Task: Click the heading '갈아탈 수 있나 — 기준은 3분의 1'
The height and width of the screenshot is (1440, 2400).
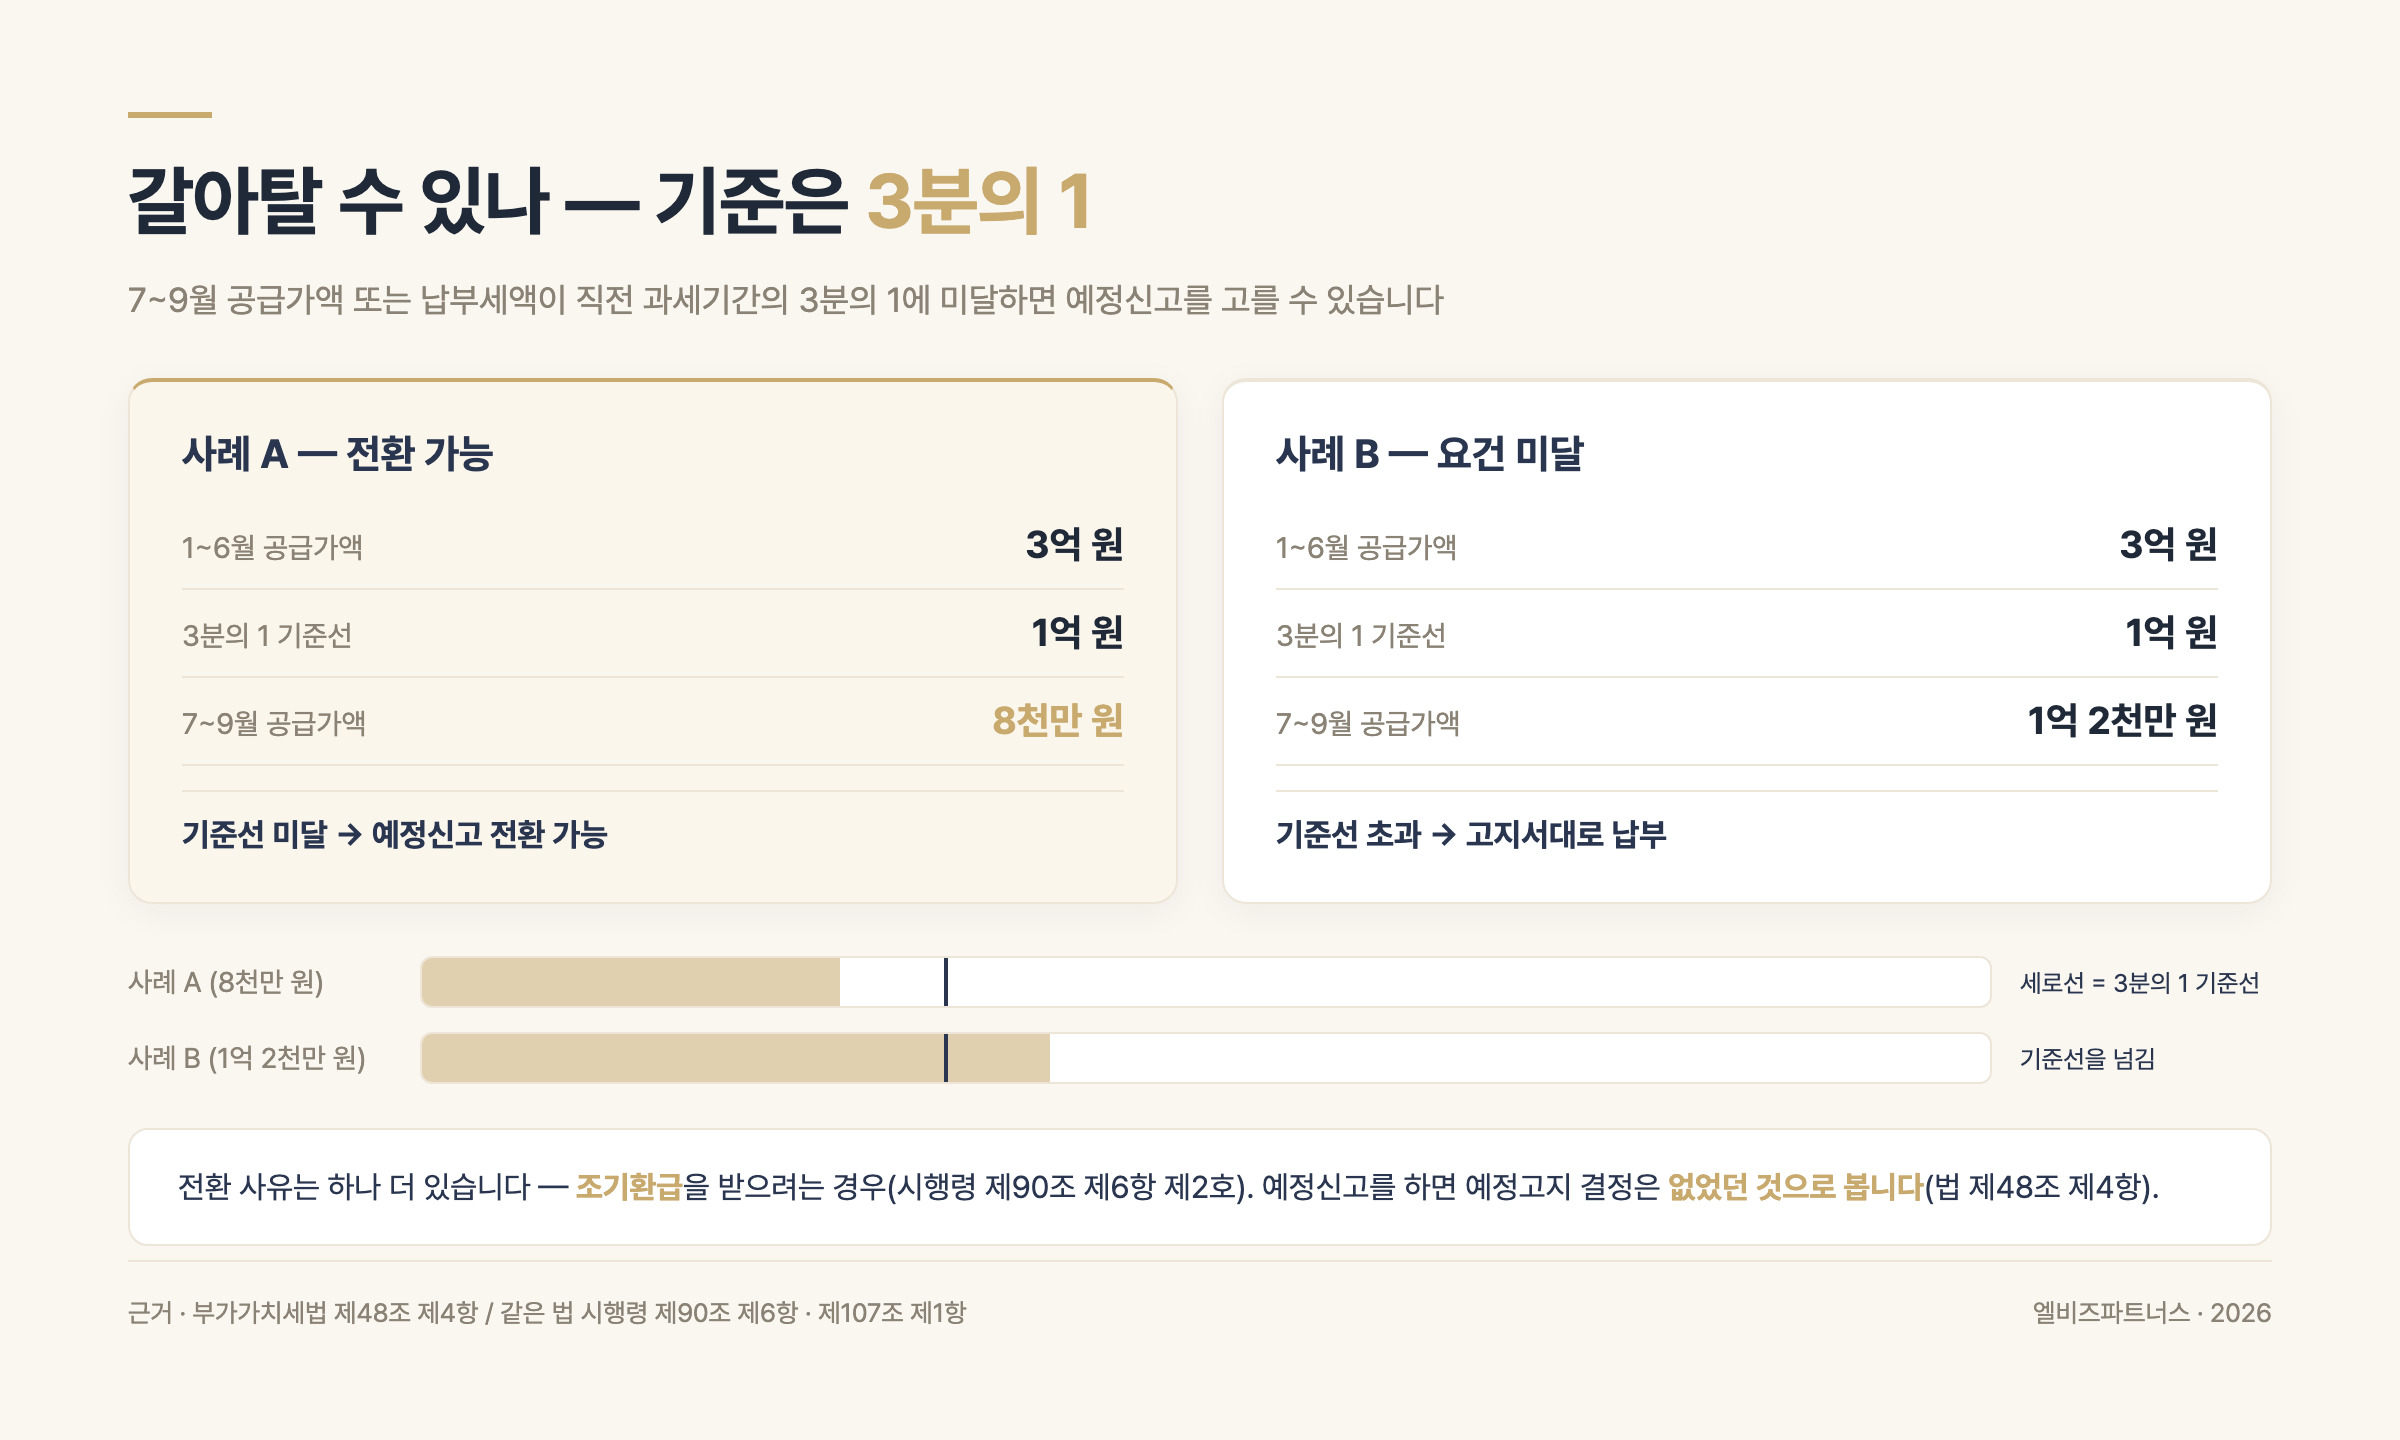Action: point(610,201)
